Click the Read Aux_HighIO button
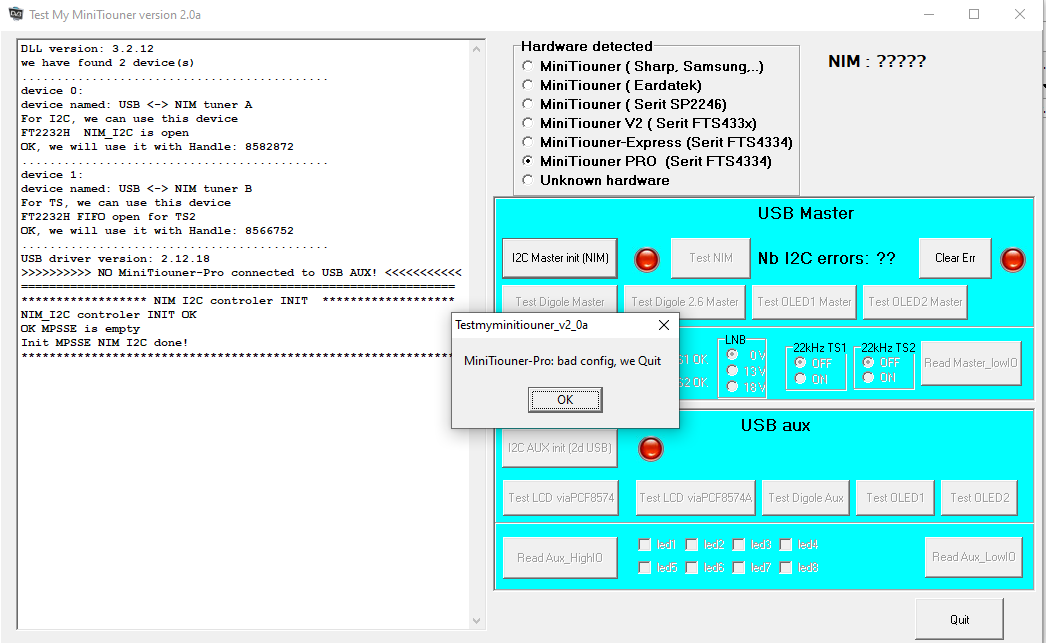This screenshot has height=643, width=1046. pos(560,558)
